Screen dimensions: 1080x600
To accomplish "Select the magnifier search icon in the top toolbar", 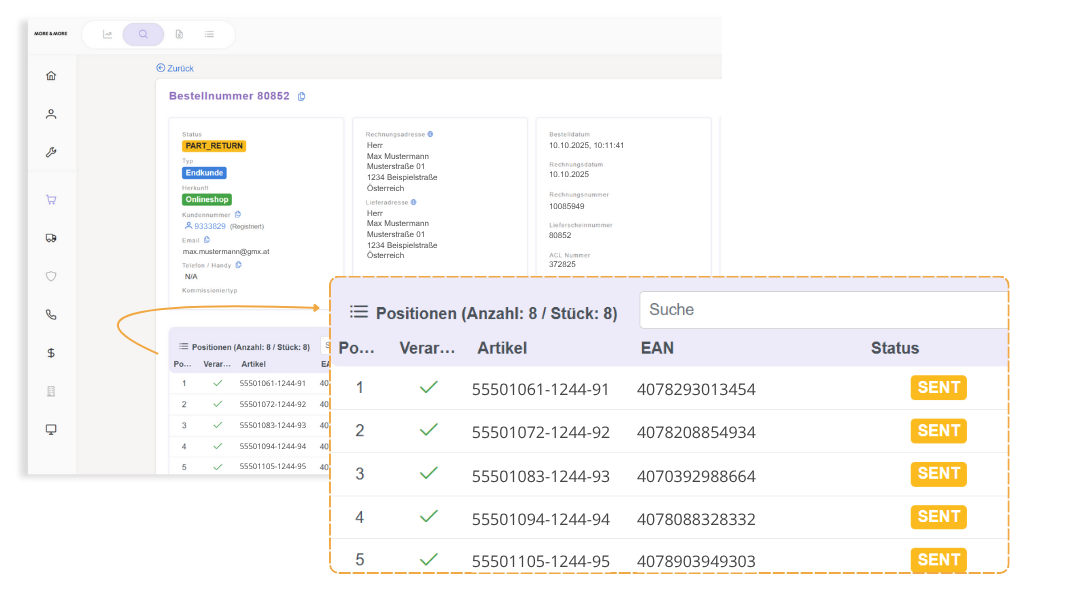I will pos(142,34).
